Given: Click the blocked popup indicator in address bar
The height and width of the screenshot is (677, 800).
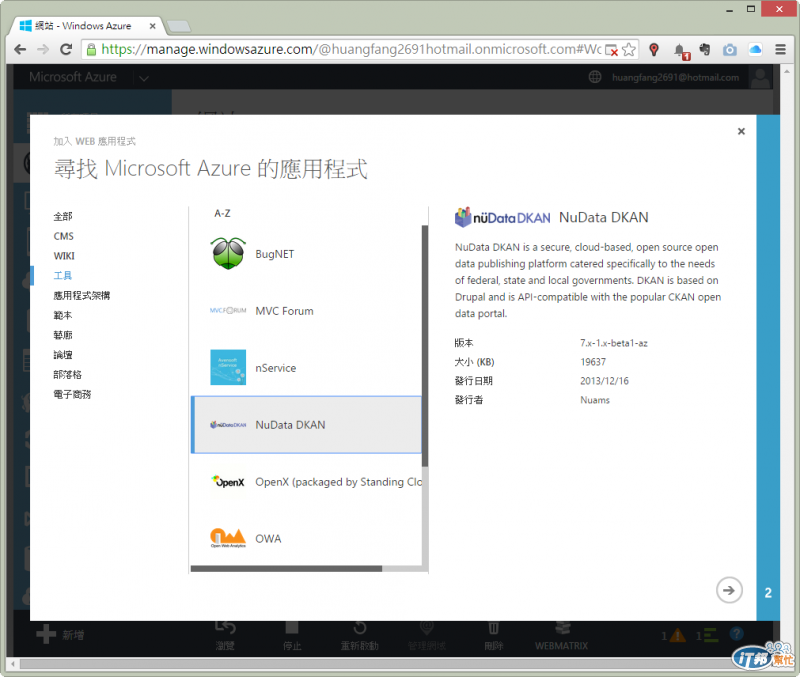Looking at the screenshot, I should (x=611, y=50).
